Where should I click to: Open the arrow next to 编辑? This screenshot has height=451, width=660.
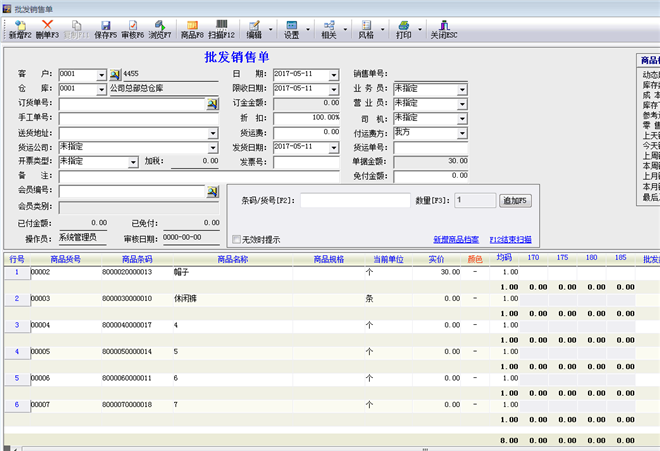(271, 29)
